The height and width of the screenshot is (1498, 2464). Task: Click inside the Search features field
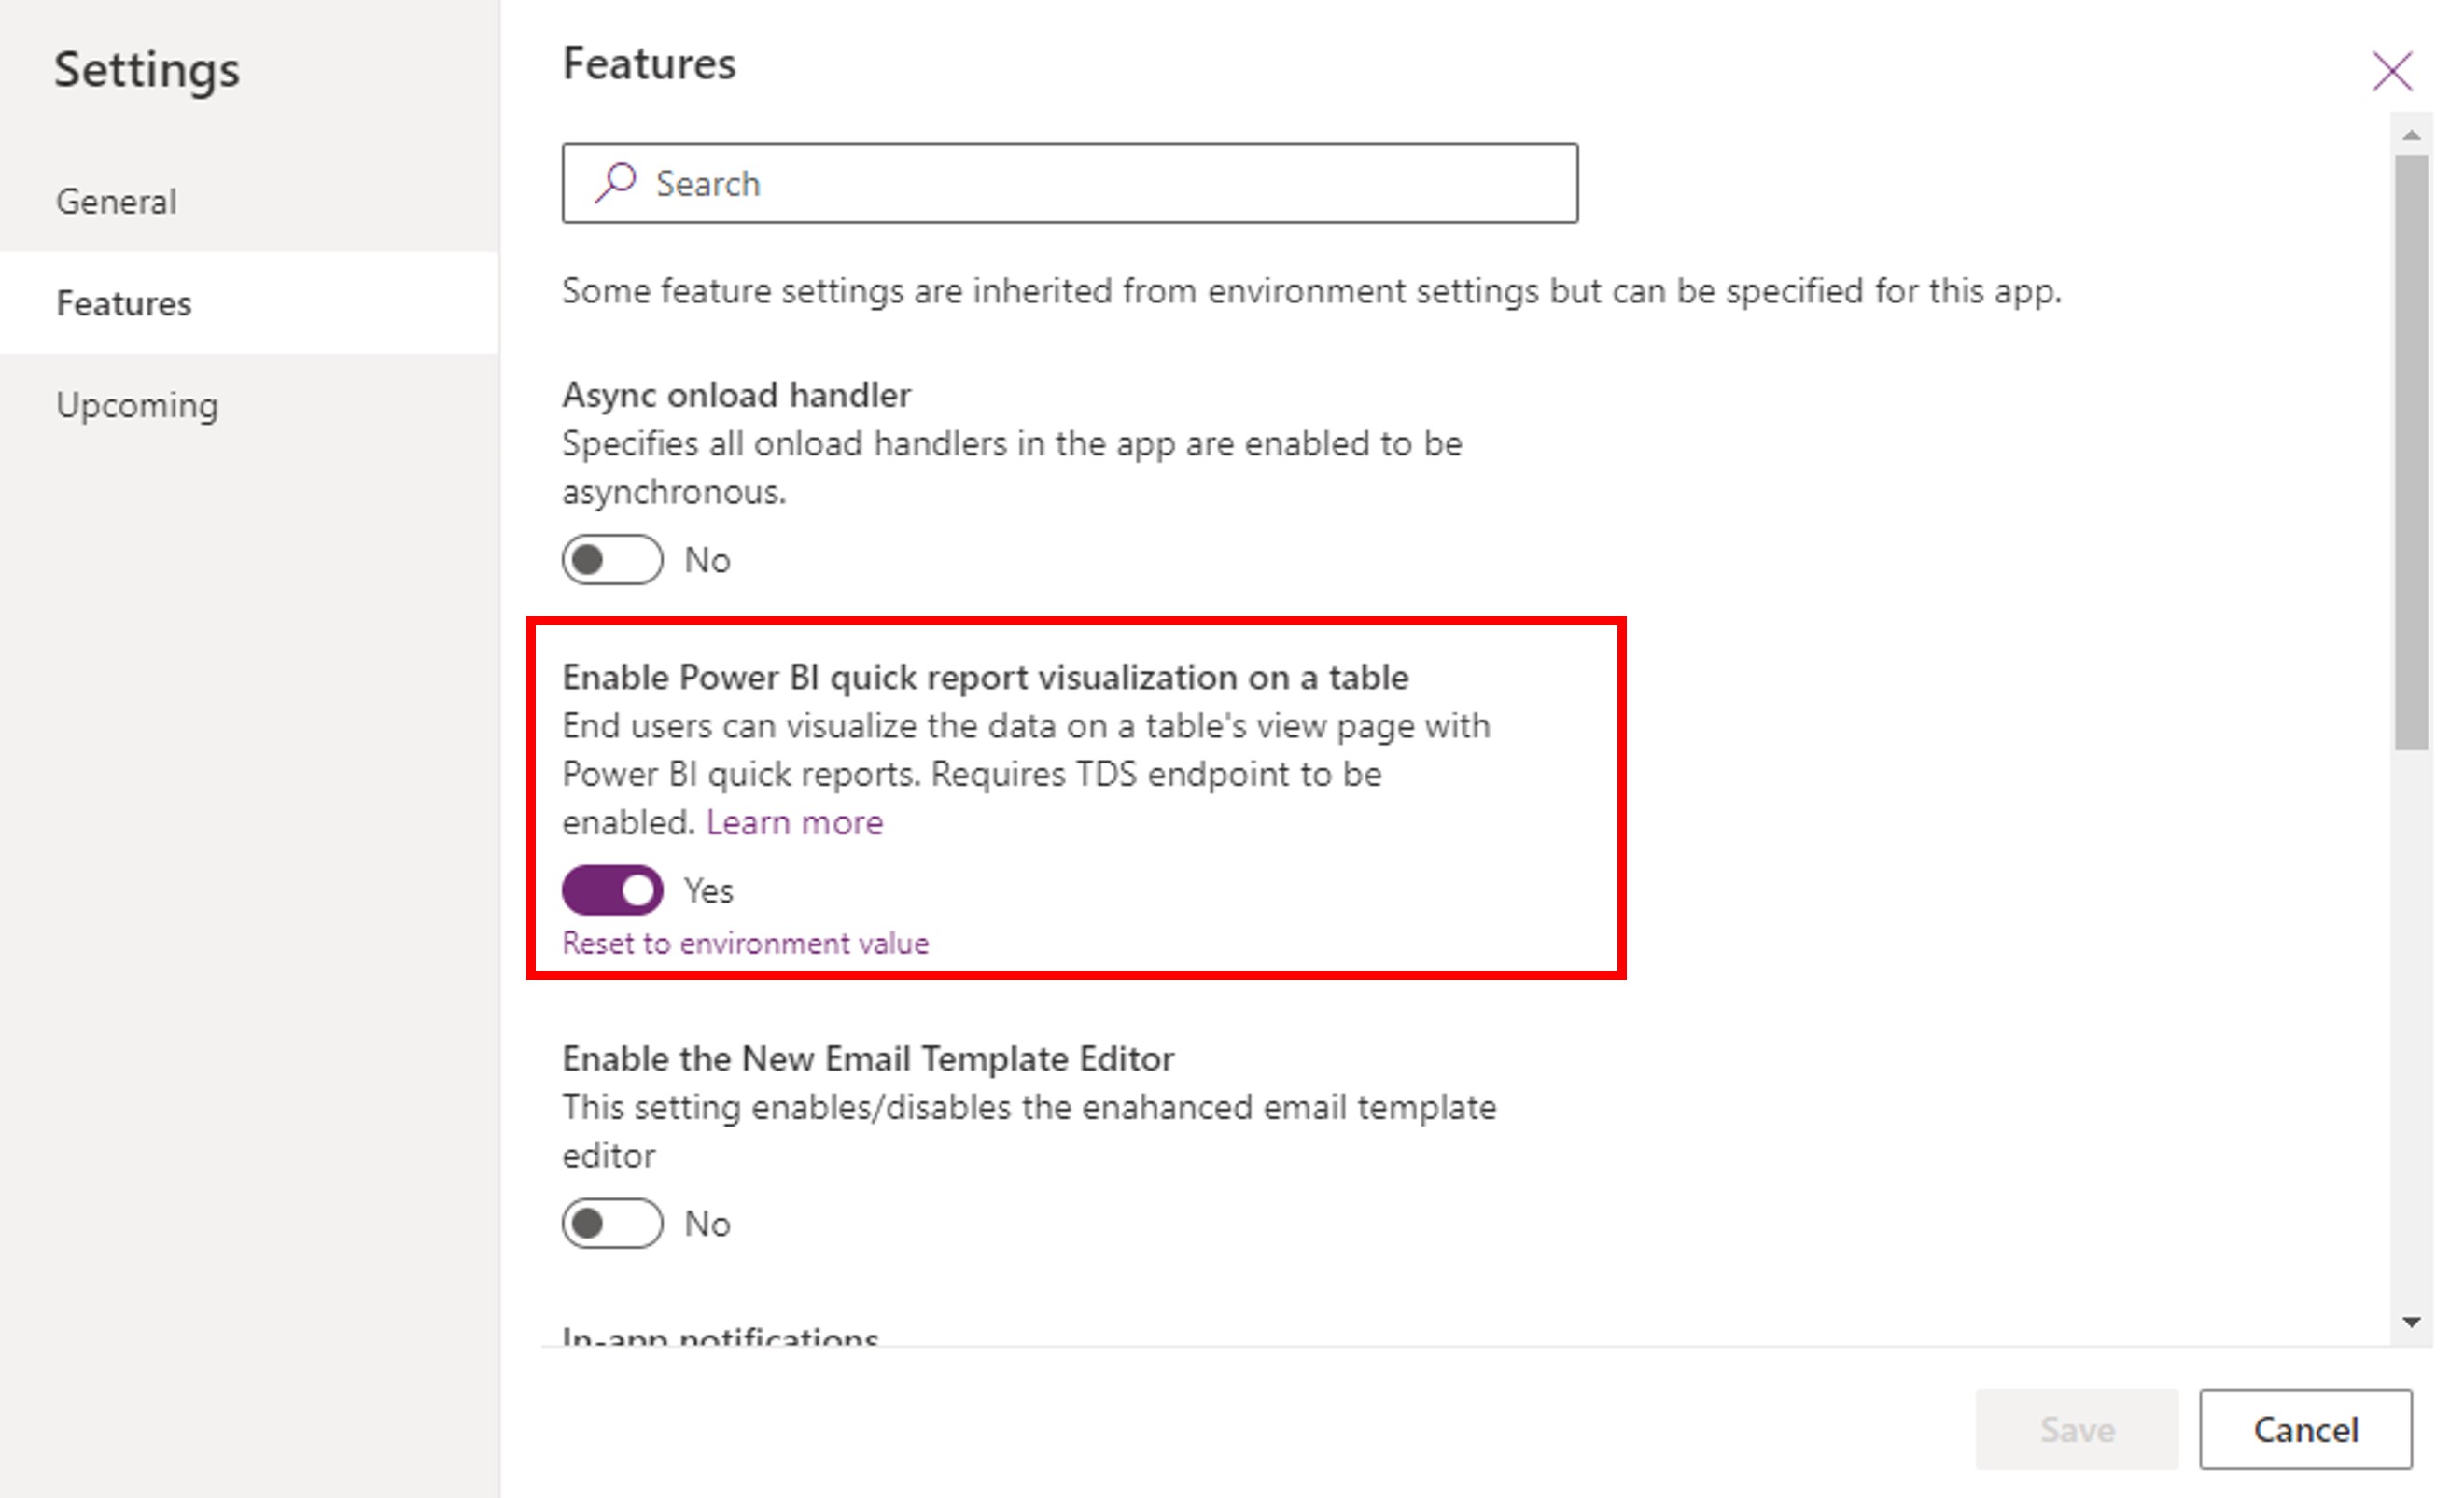[x=1100, y=183]
